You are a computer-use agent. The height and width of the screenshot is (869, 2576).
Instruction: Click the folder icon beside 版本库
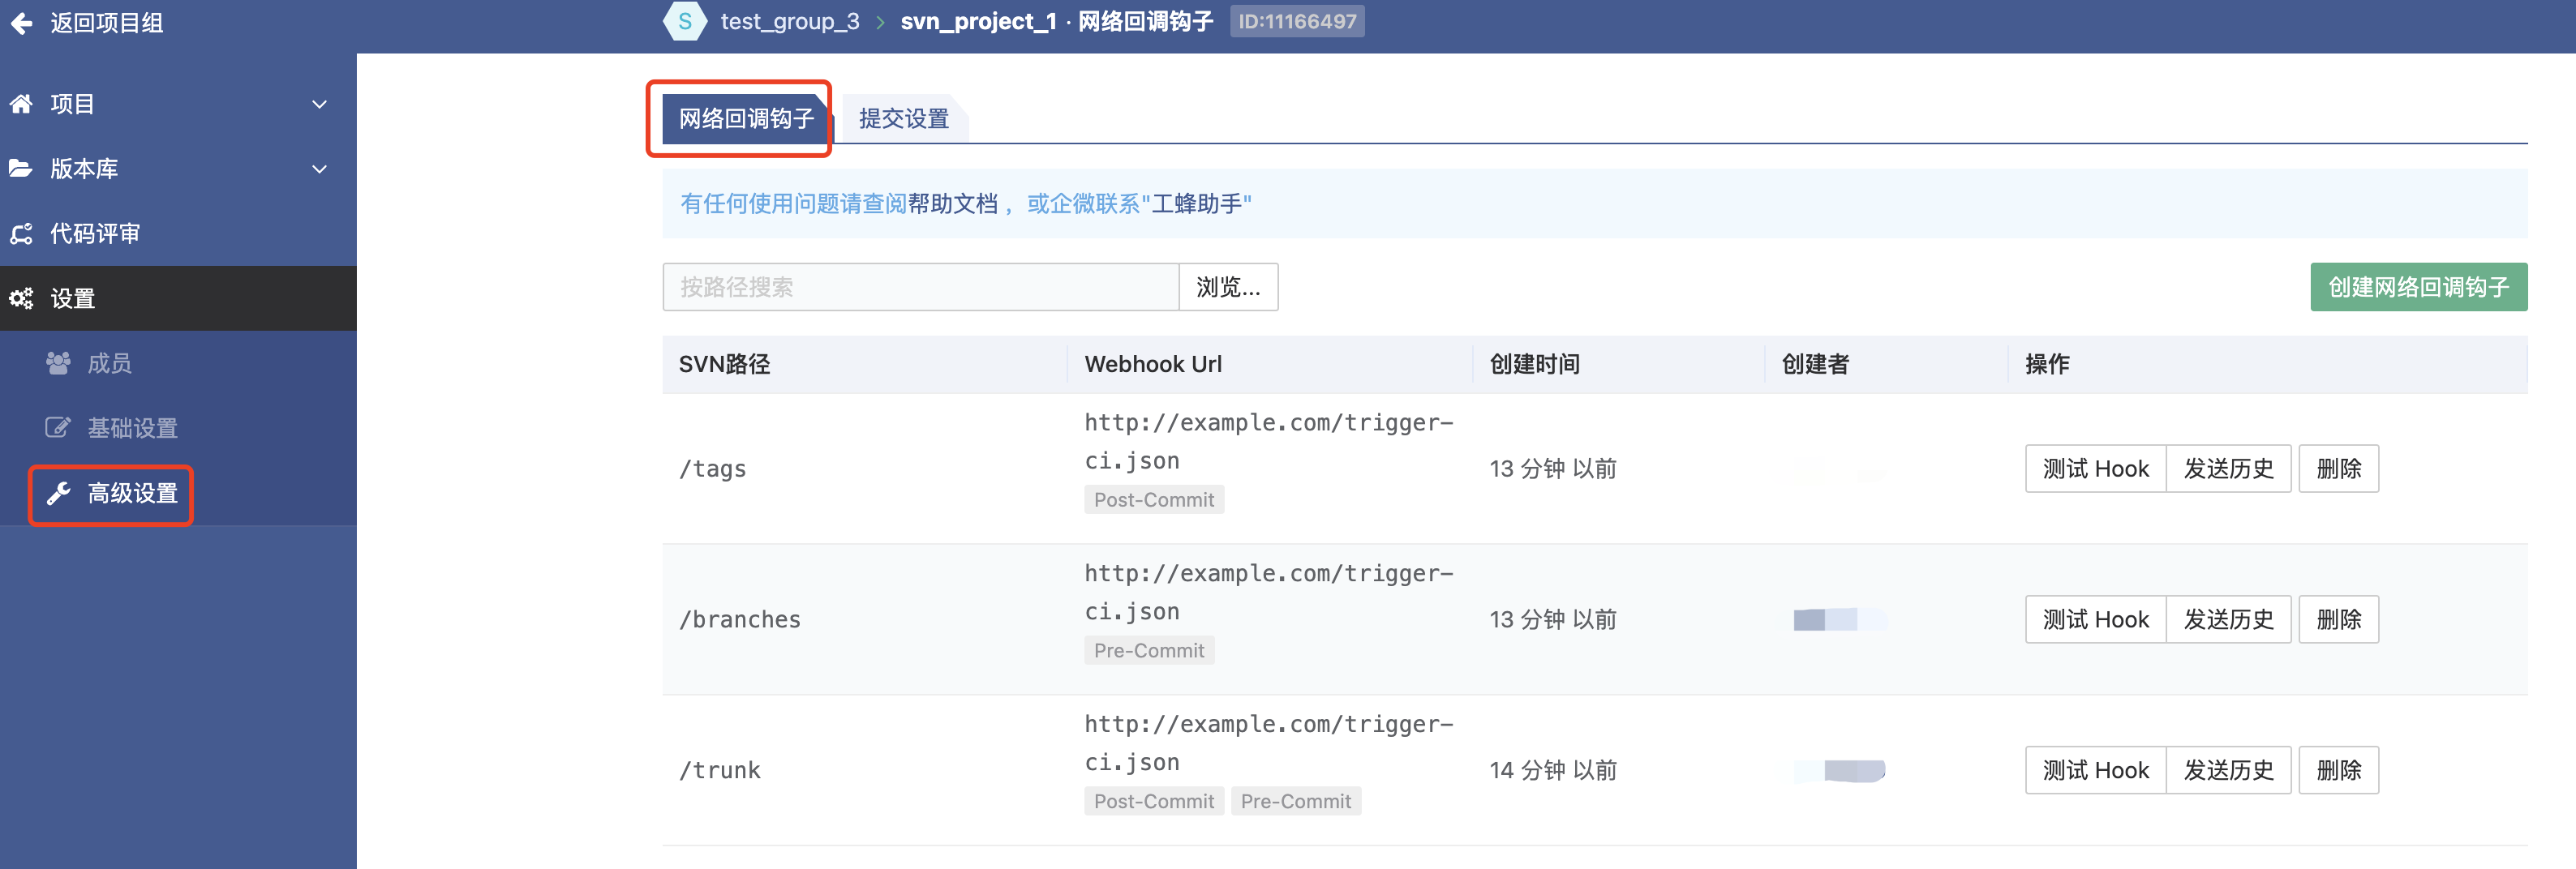pos(21,169)
